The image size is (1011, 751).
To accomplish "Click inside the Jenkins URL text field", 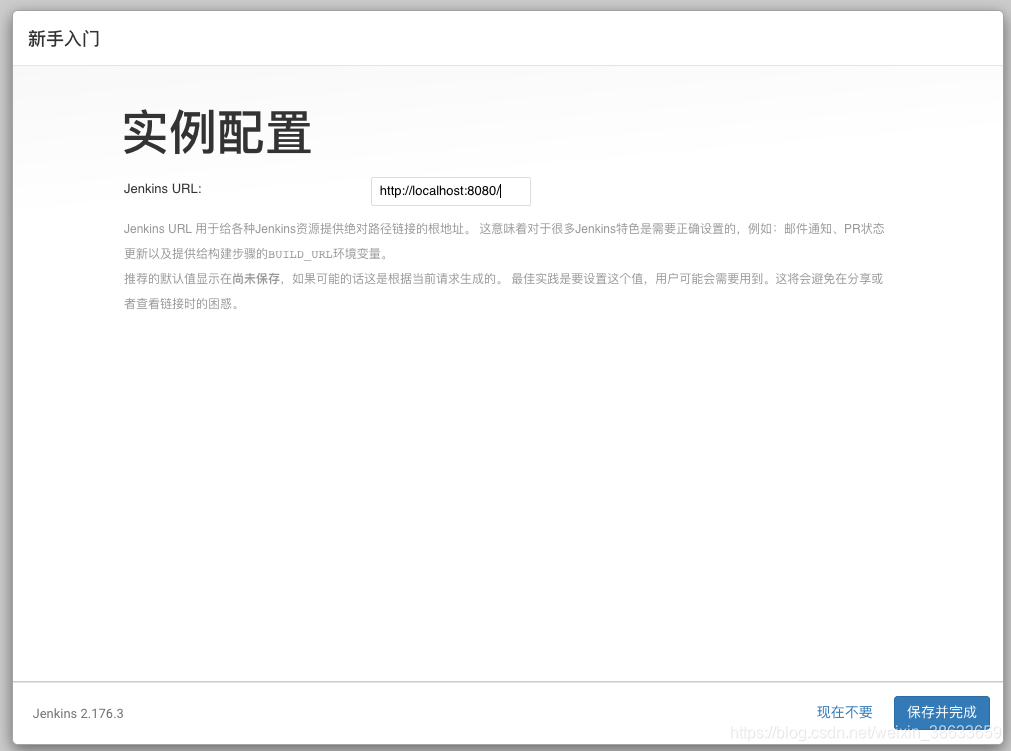I will click(450, 191).
